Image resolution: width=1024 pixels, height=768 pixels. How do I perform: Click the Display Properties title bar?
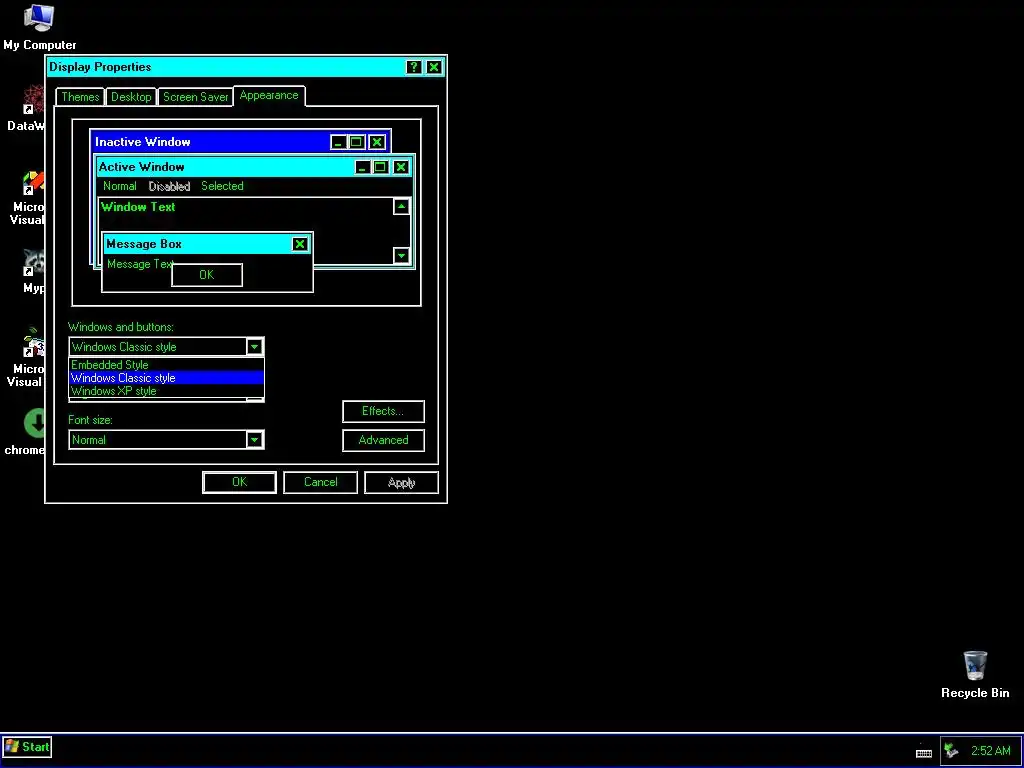coord(246,67)
